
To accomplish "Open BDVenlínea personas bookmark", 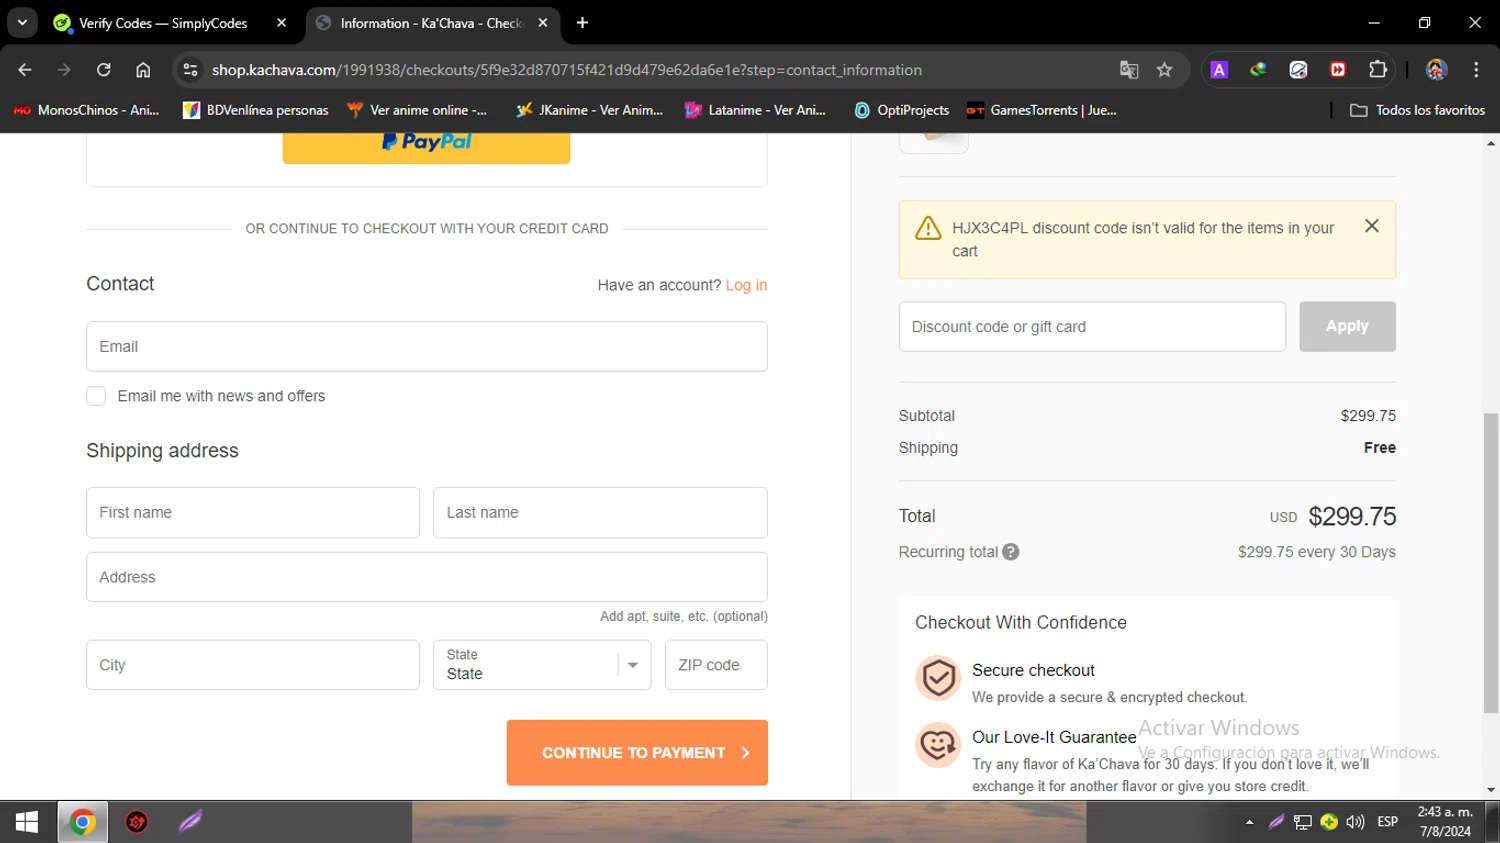I will (256, 110).
